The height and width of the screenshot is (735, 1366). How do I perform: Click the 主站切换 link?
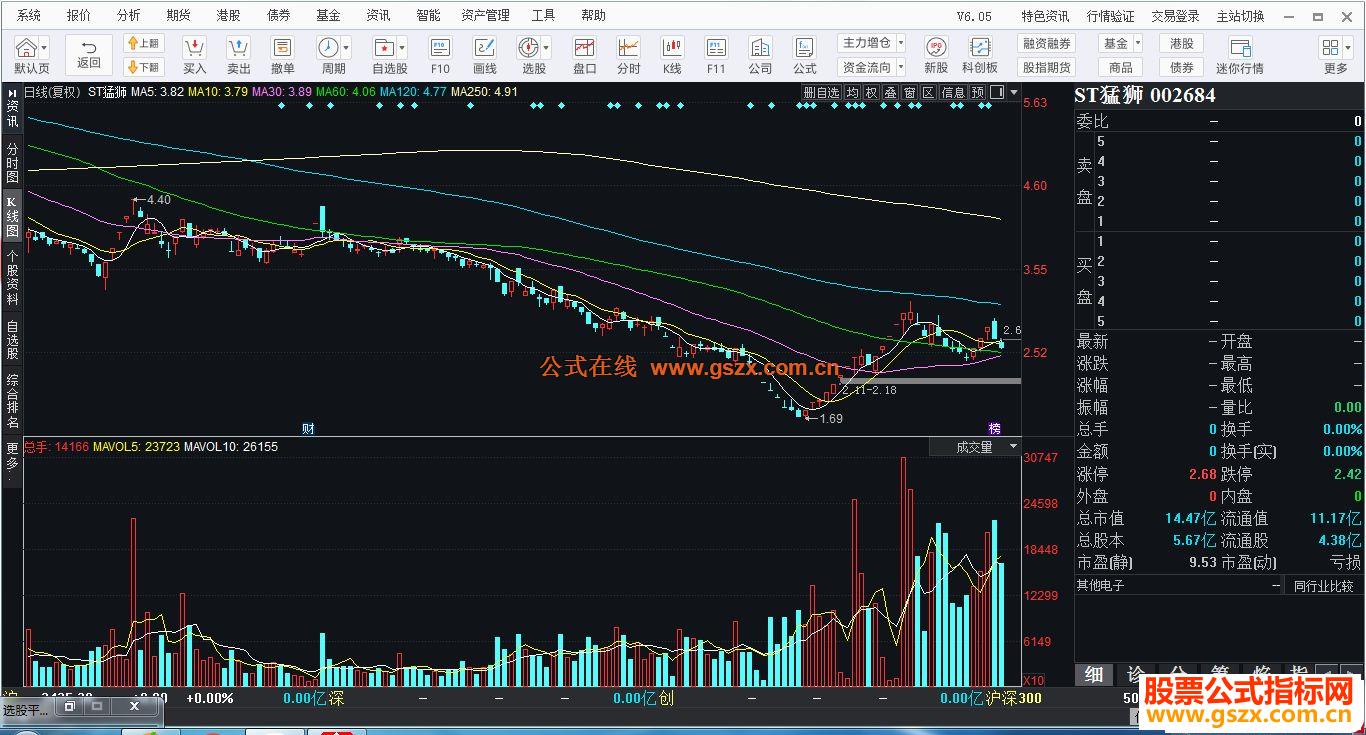click(1240, 16)
